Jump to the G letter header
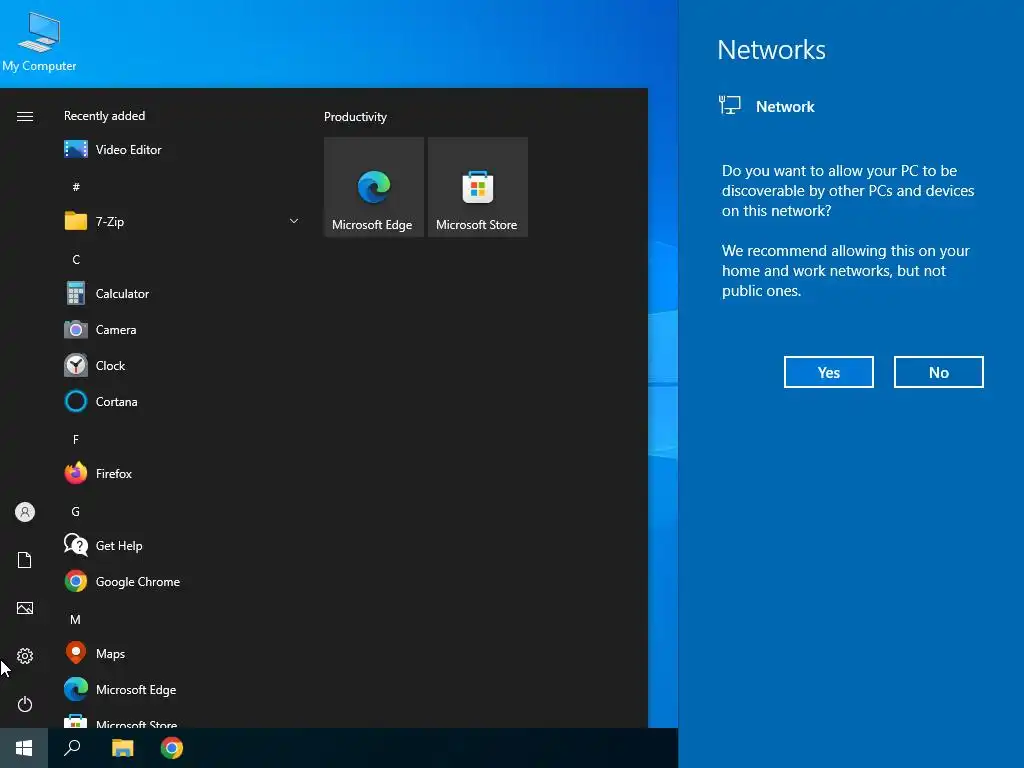The height and width of the screenshot is (768, 1024). pos(76,511)
